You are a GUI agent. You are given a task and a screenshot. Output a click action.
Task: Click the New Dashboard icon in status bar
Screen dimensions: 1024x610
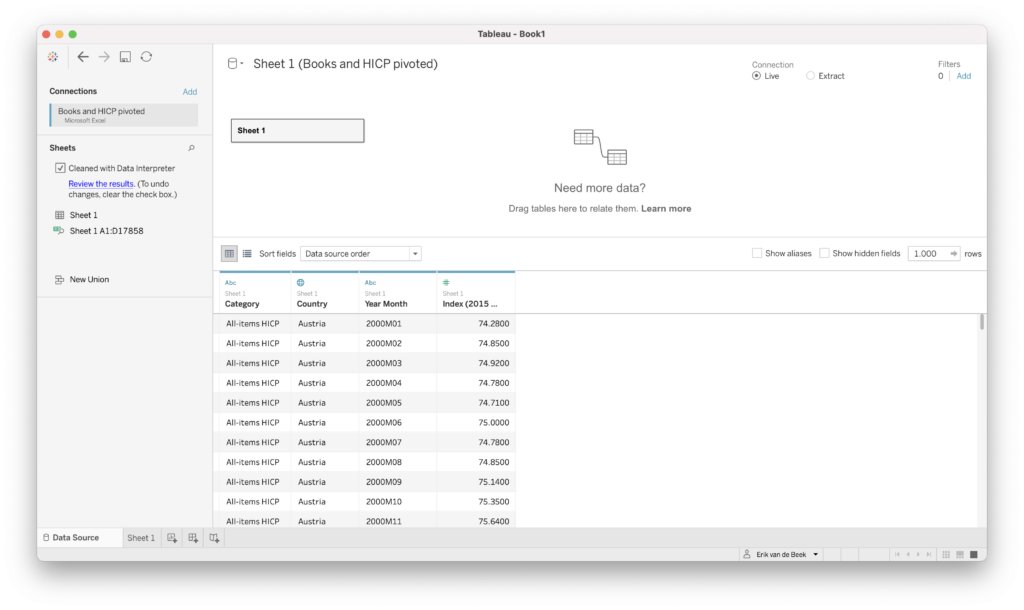[x=191, y=537]
